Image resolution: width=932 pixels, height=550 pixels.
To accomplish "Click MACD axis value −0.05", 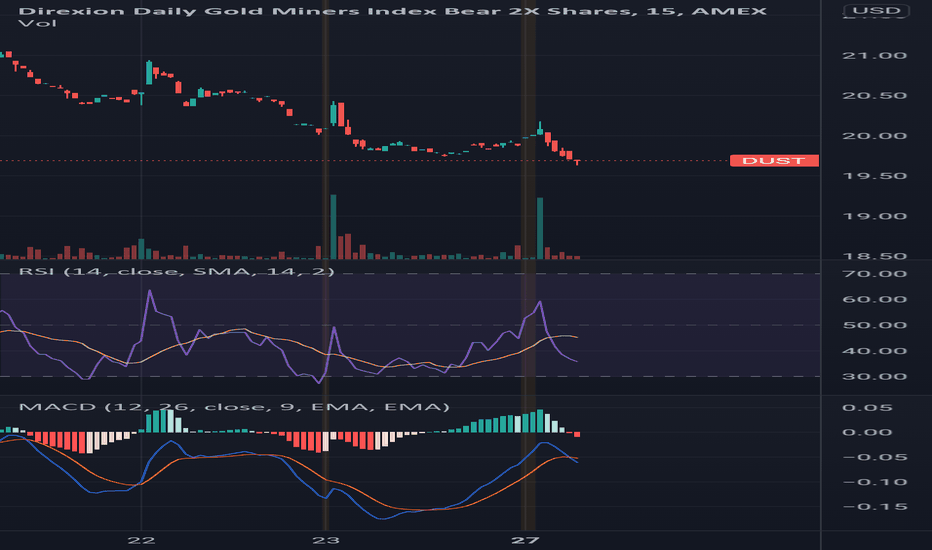I will pos(874,457).
